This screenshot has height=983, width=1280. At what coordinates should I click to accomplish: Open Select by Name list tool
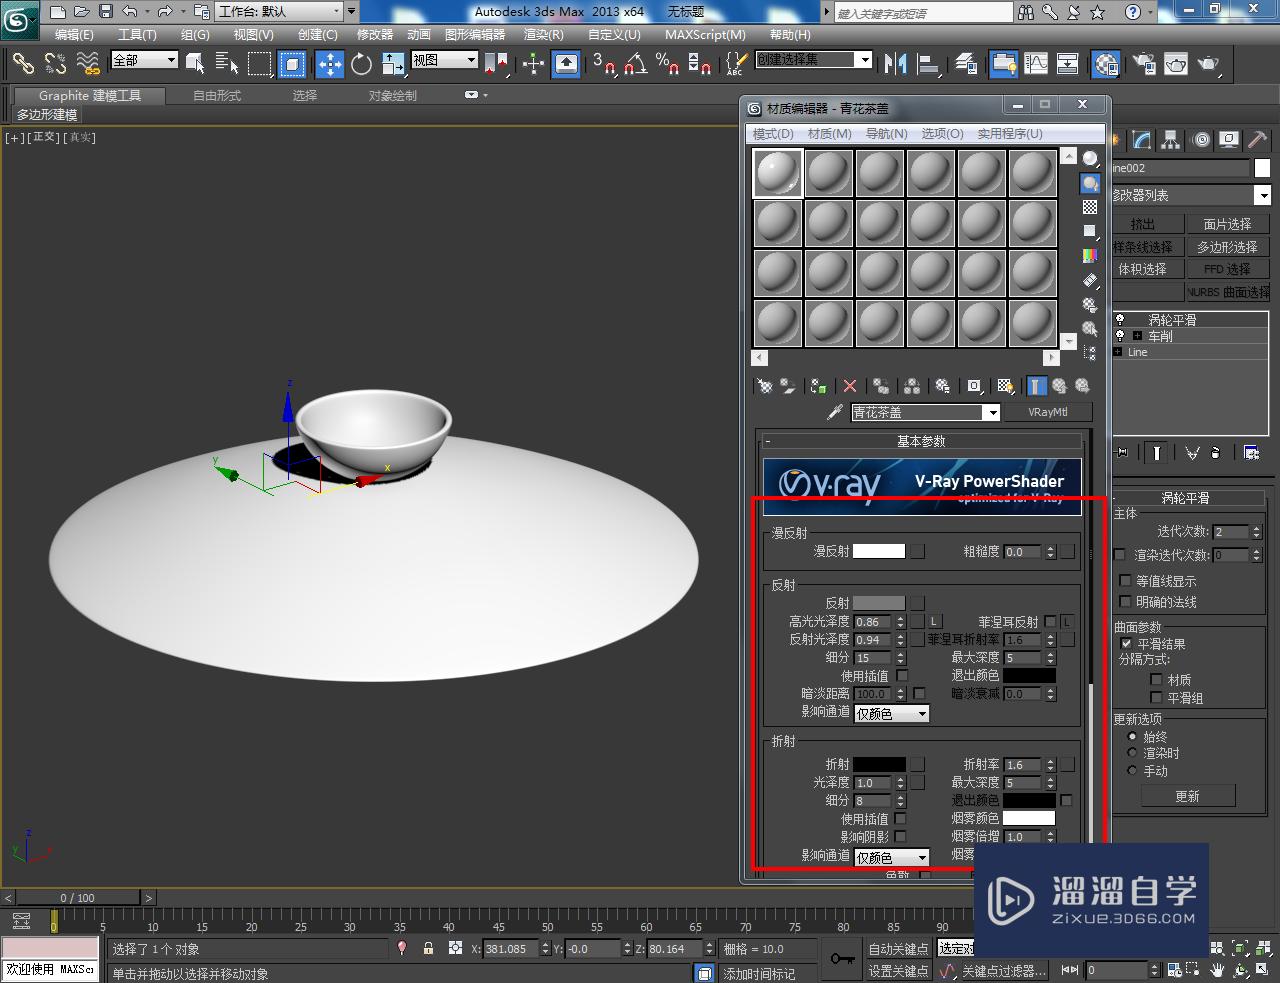[x=227, y=64]
